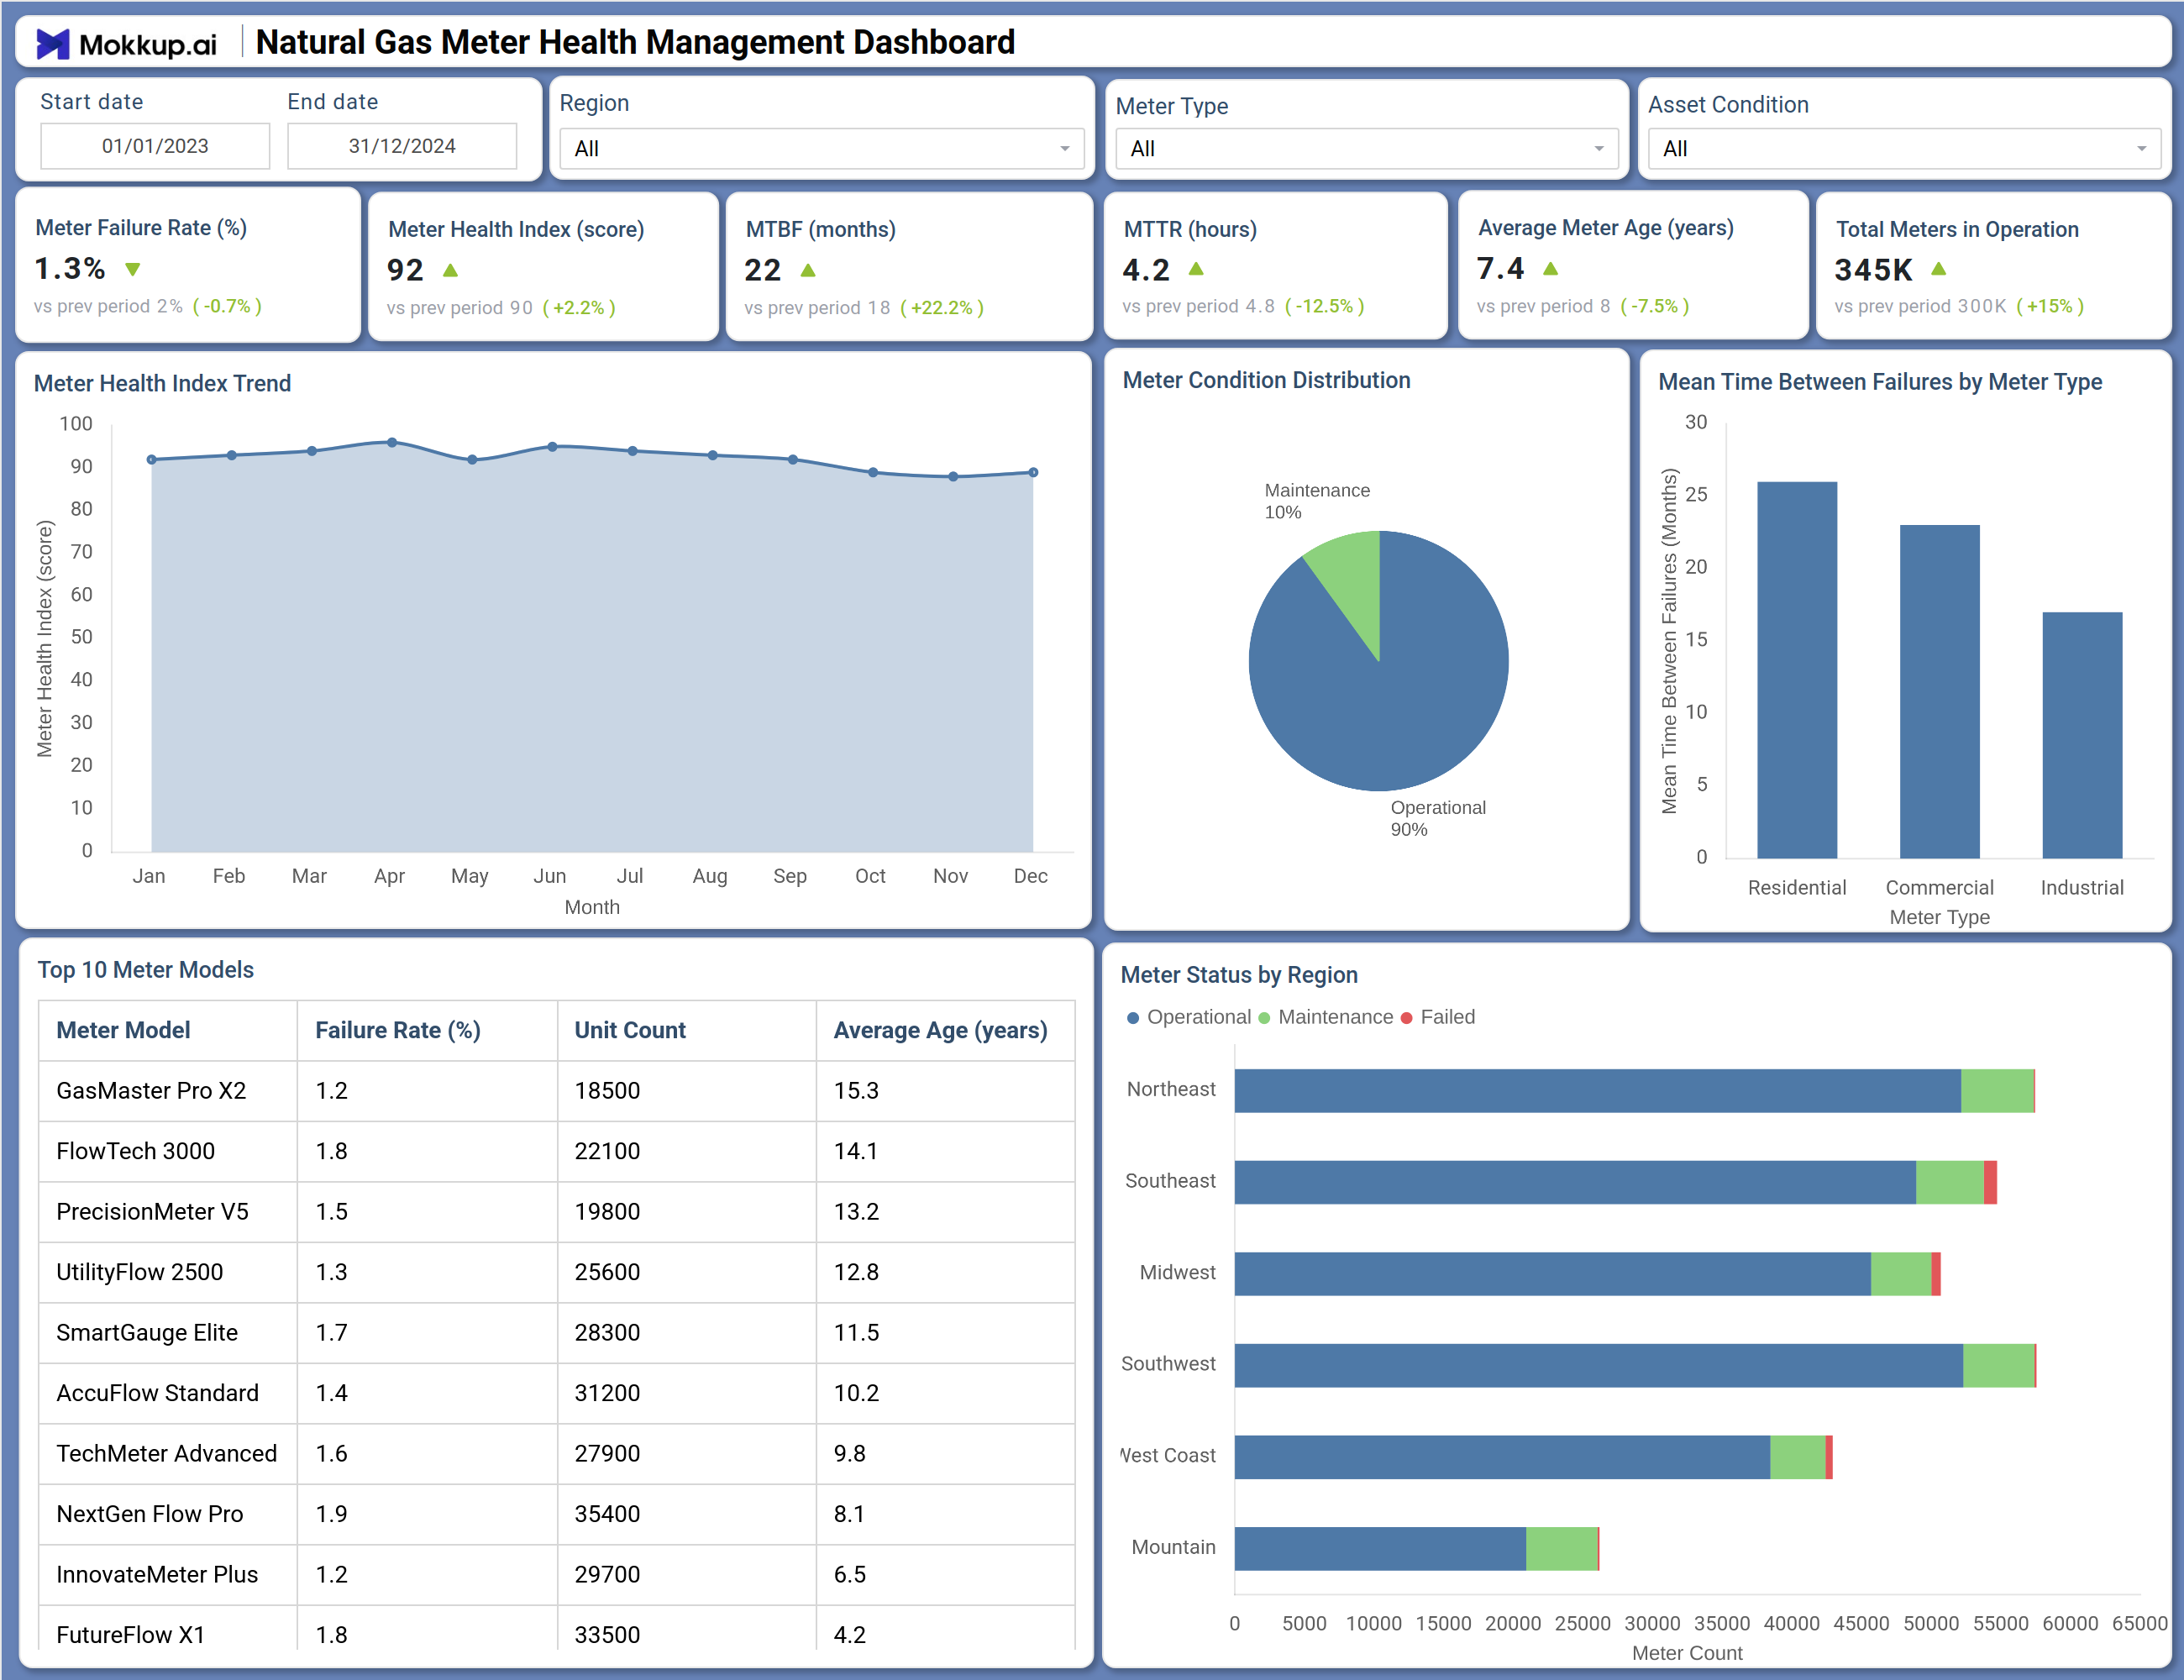Click the Meter Failure Rate 1.3% value
Image resolution: width=2184 pixels, height=1680 pixels.
(70, 268)
